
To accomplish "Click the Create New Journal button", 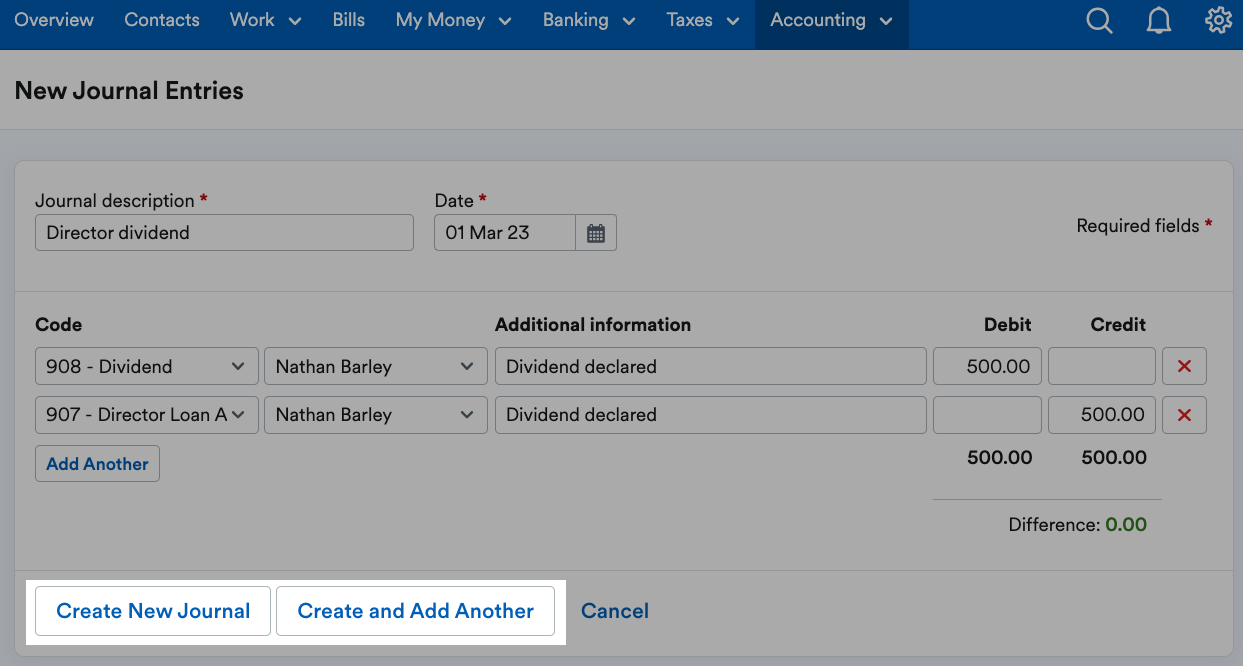I will coord(153,611).
